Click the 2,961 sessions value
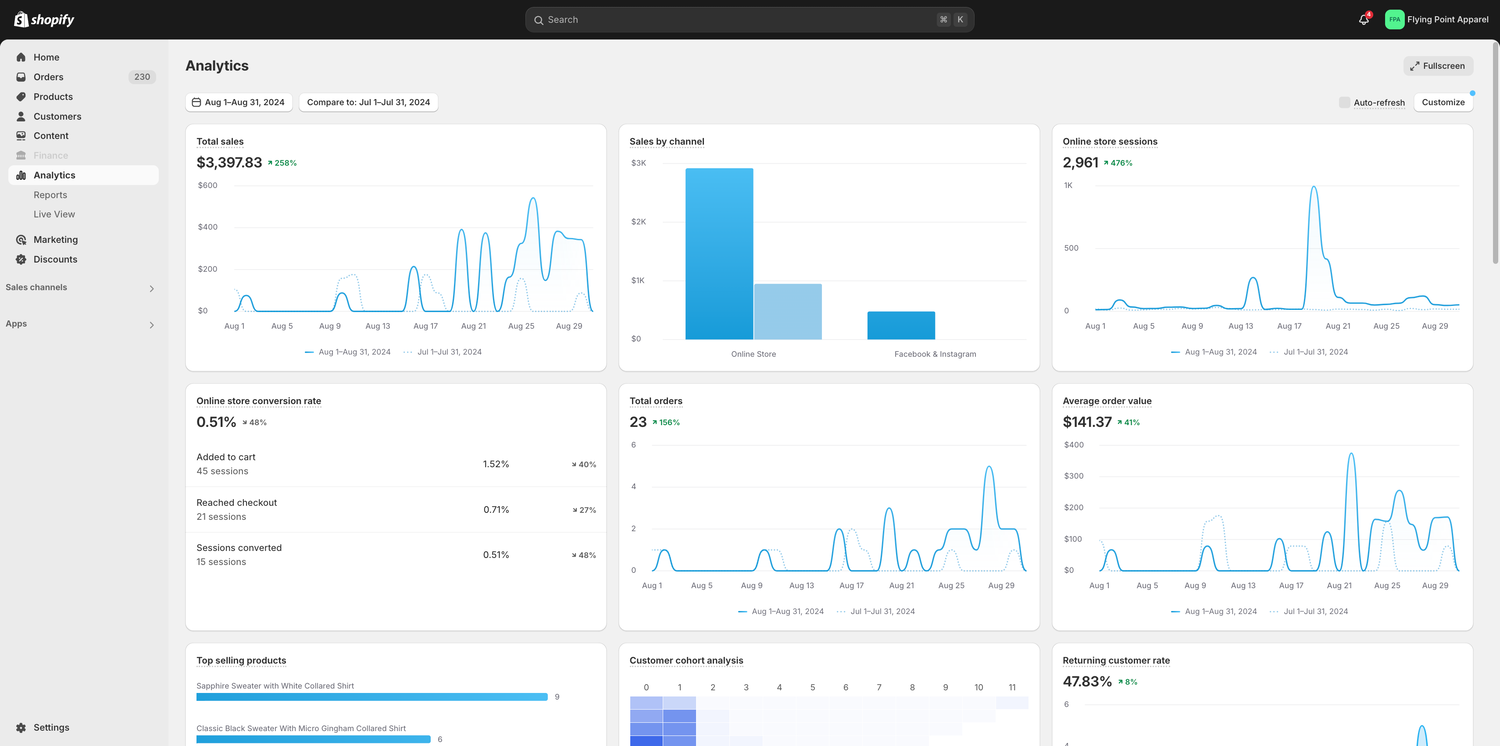 coord(1080,162)
